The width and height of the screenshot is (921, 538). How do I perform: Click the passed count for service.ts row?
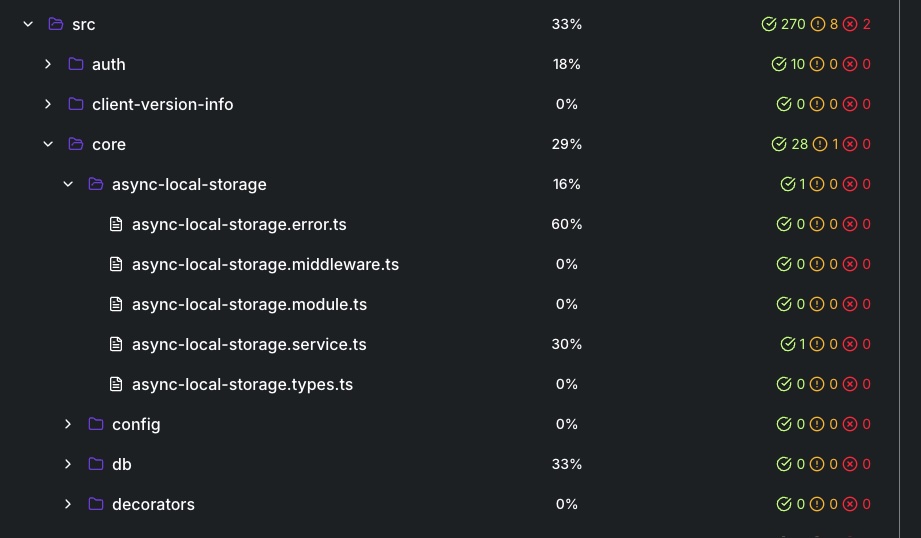click(802, 344)
